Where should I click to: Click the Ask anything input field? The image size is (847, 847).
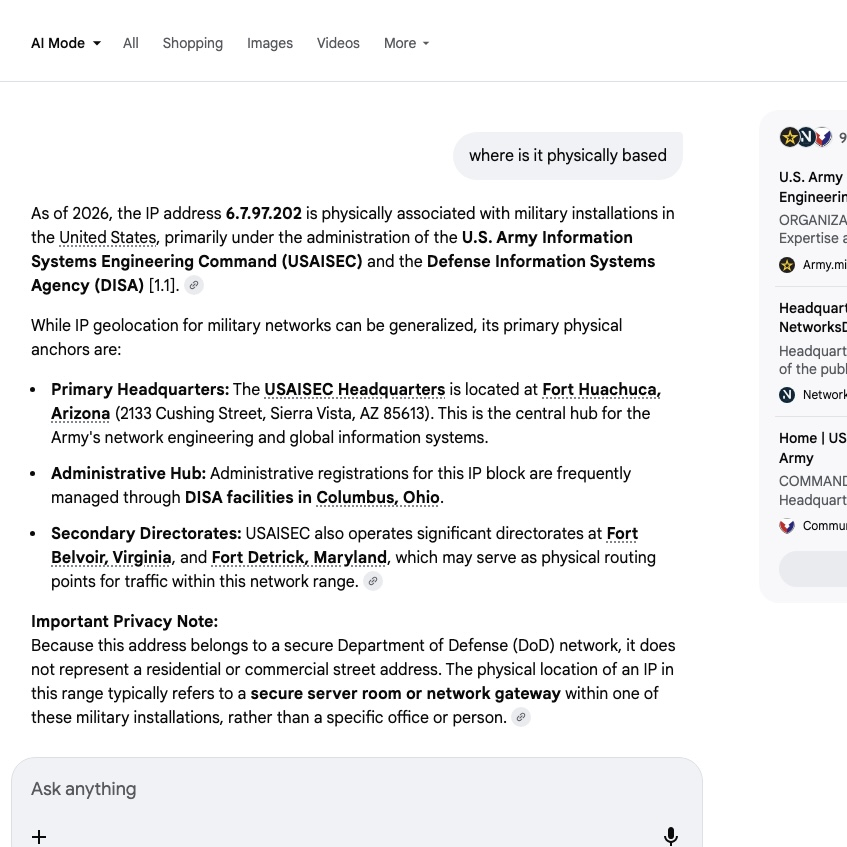[x=357, y=789]
